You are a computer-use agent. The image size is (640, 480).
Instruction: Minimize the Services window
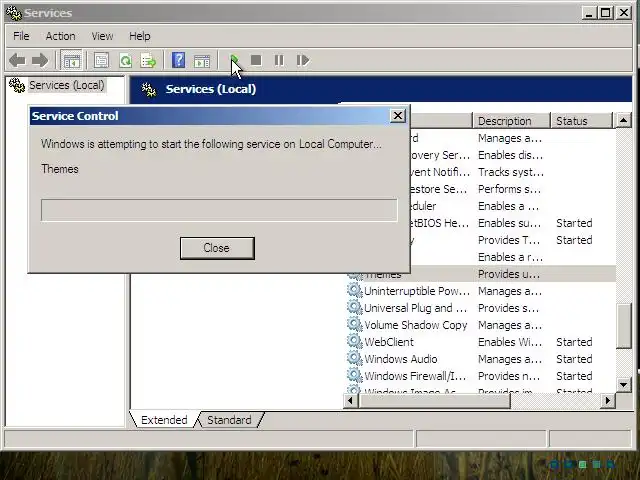point(589,13)
